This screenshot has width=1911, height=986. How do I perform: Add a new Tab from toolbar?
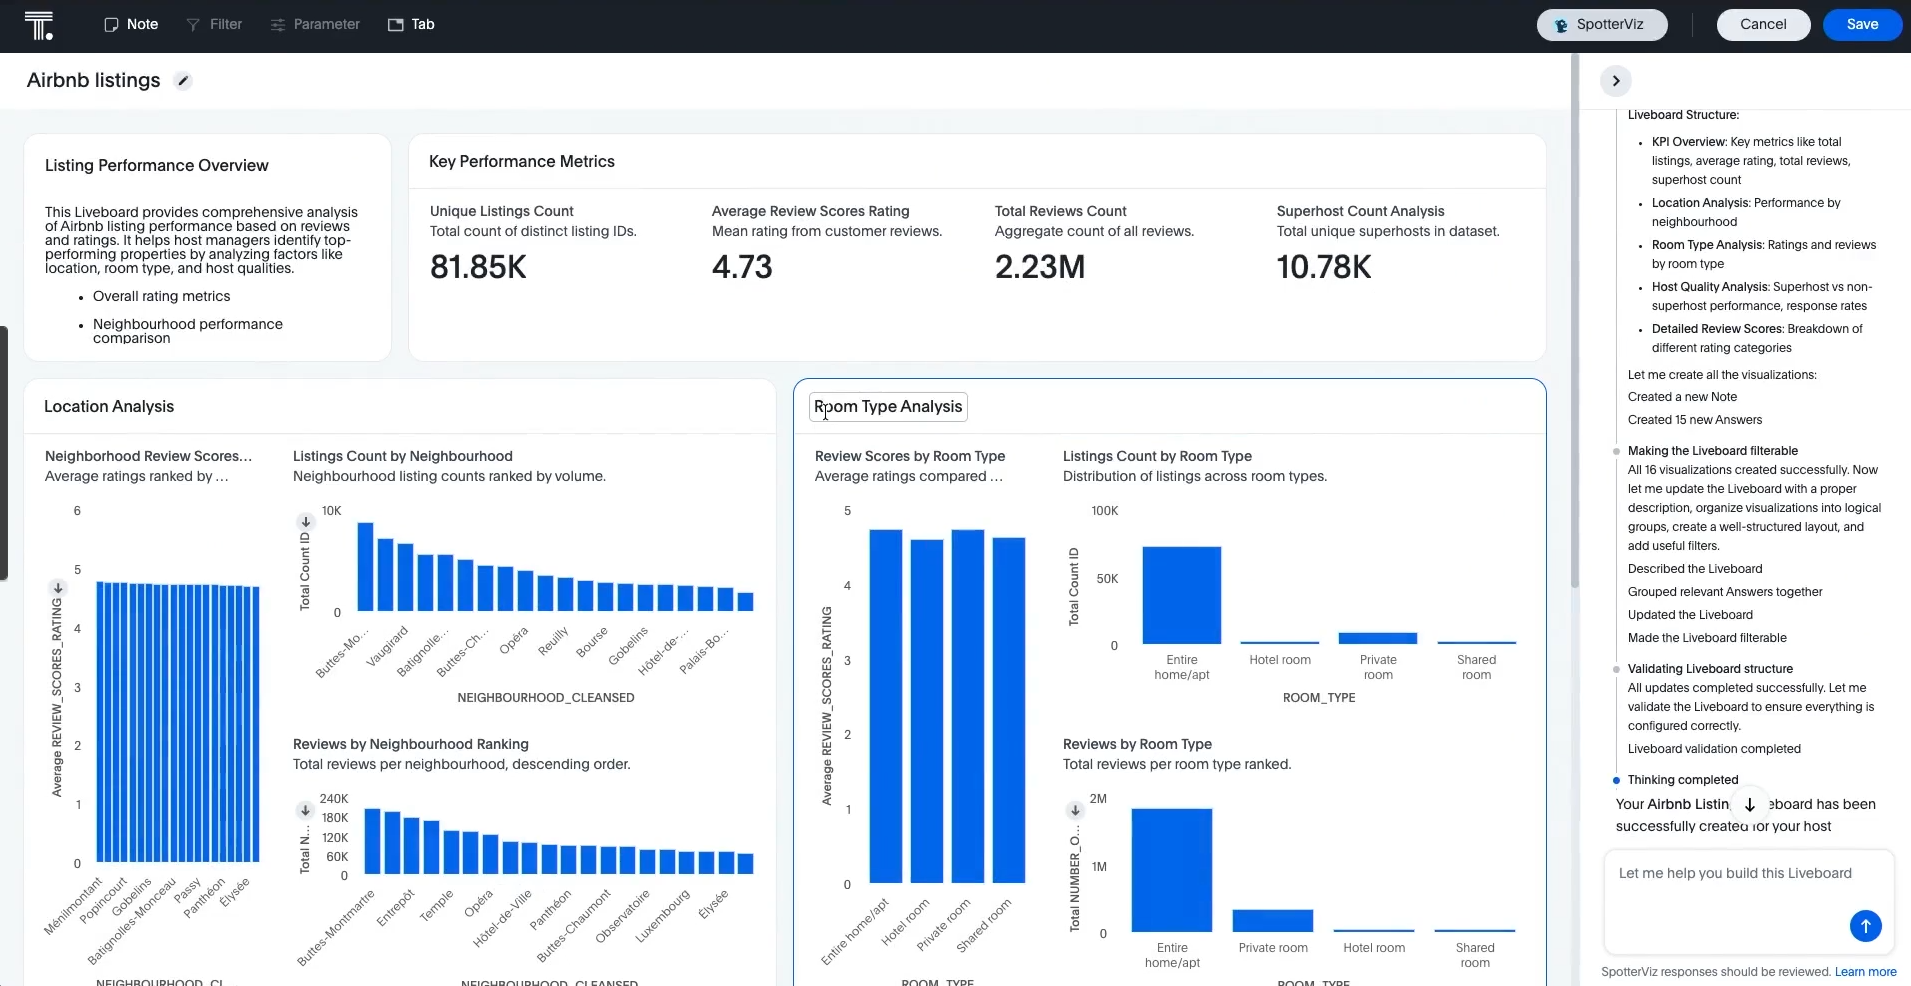(411, 24)
